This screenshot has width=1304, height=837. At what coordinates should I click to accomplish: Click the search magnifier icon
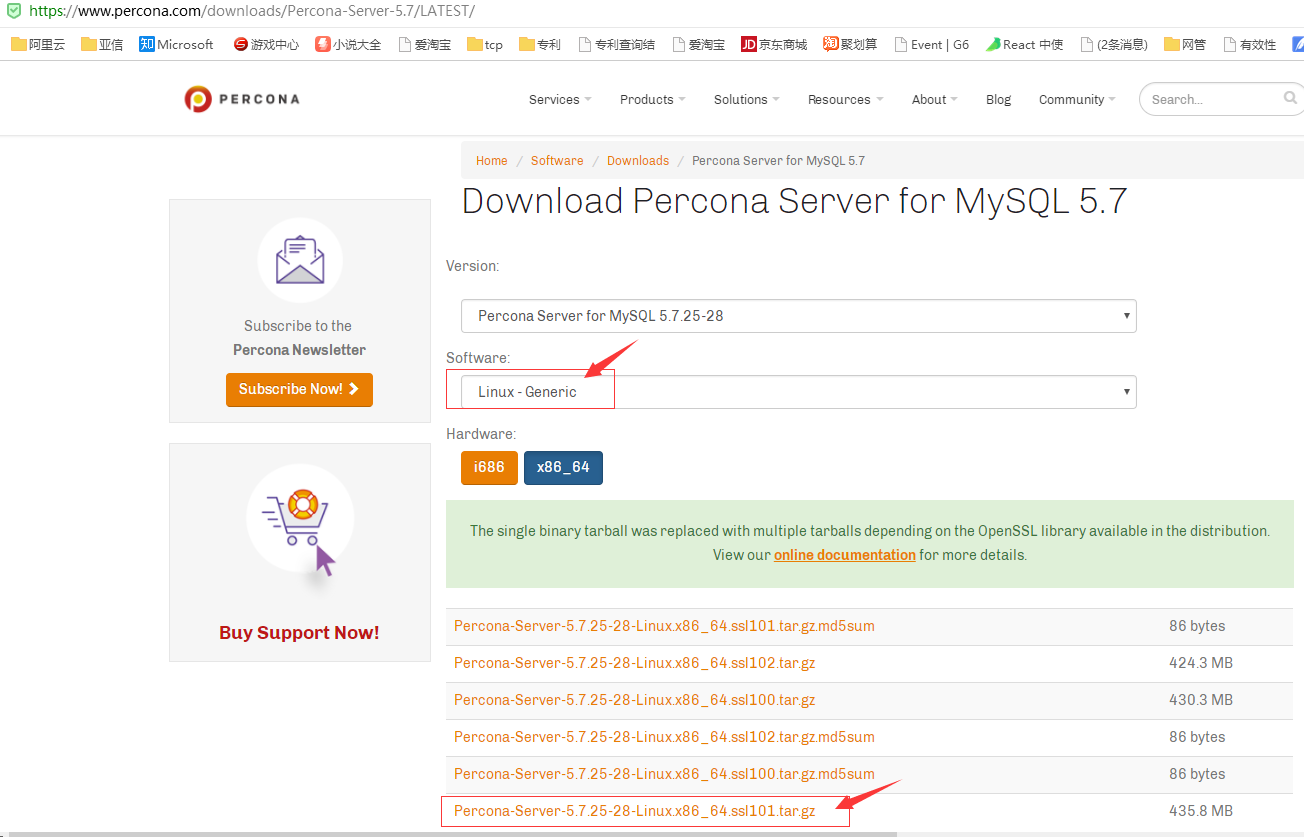coord(1290,98)
